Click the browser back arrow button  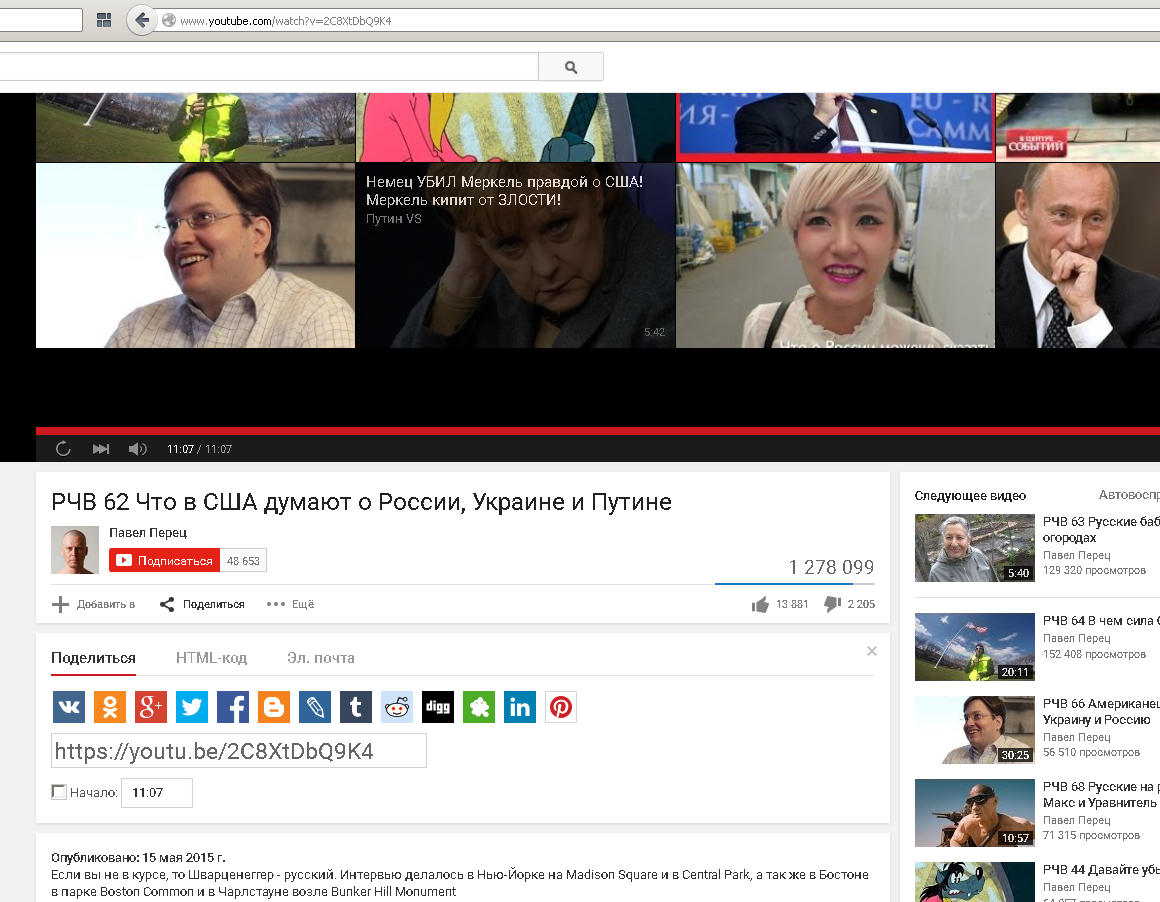[141, 20]
